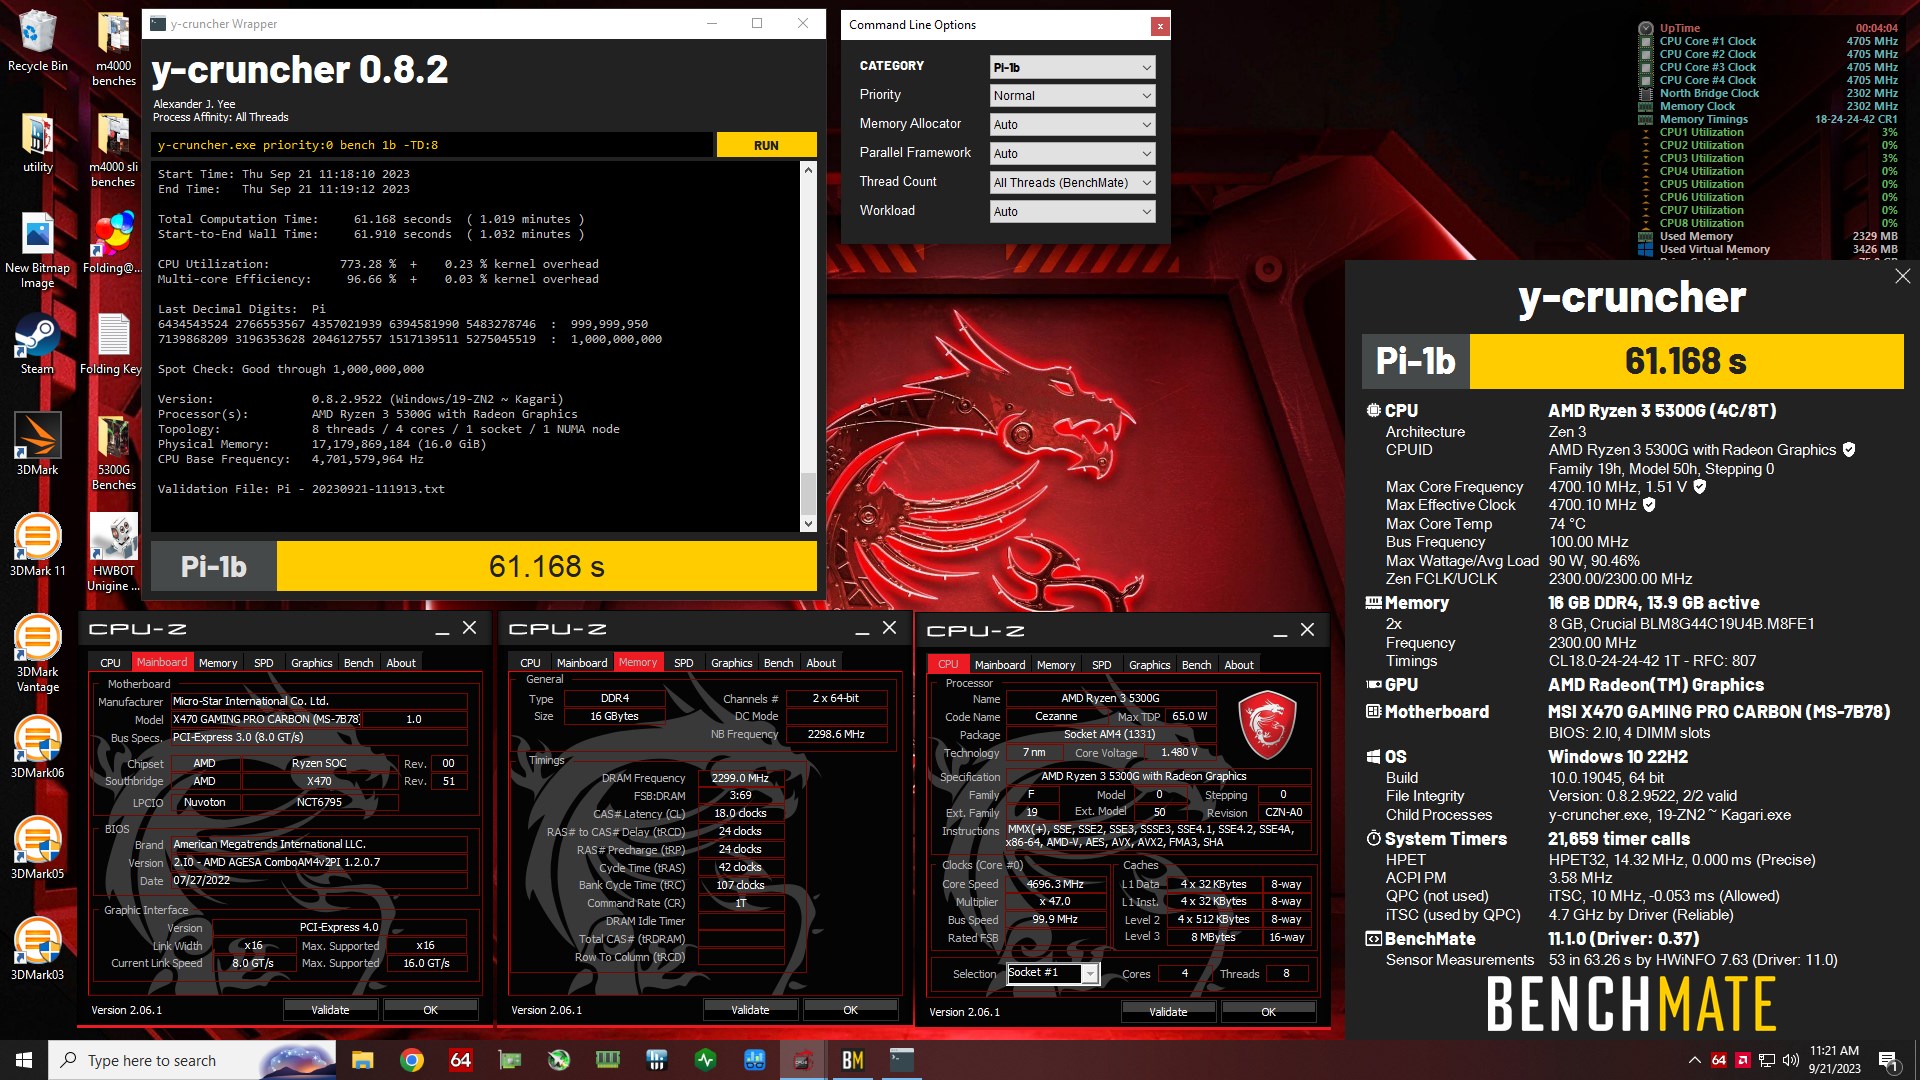Open the green memory module taskbar icon
1920x1080 pixels.
(607, 1060)
